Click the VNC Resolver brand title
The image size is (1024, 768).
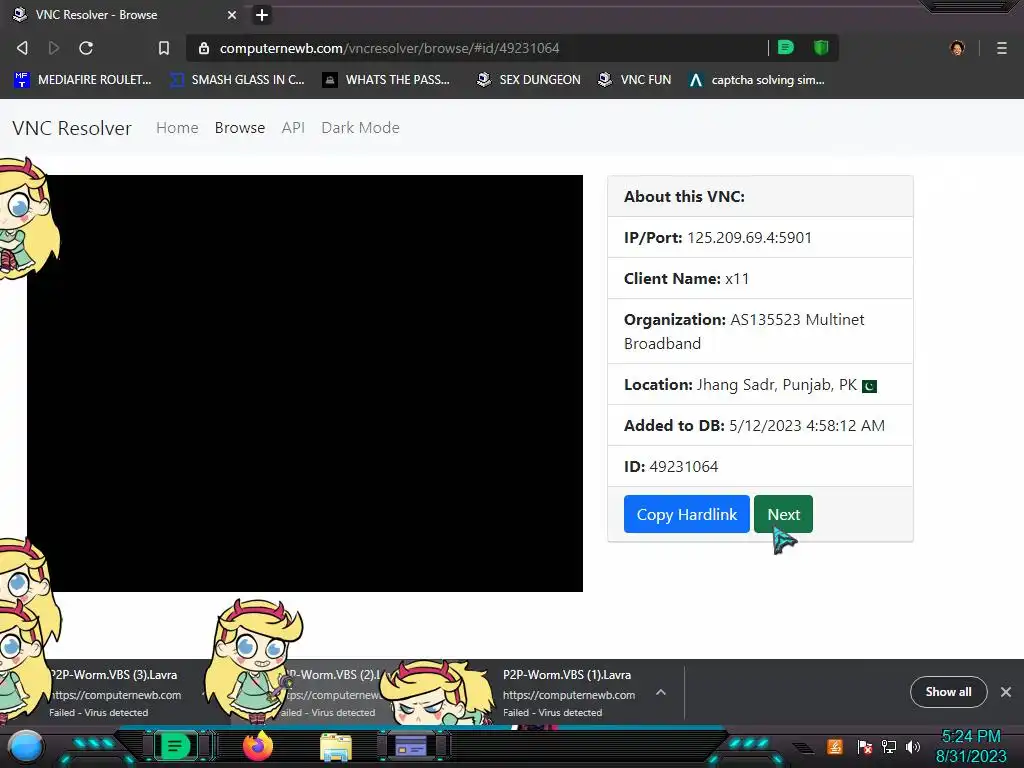pyautogui.click(x=72, y=128)
